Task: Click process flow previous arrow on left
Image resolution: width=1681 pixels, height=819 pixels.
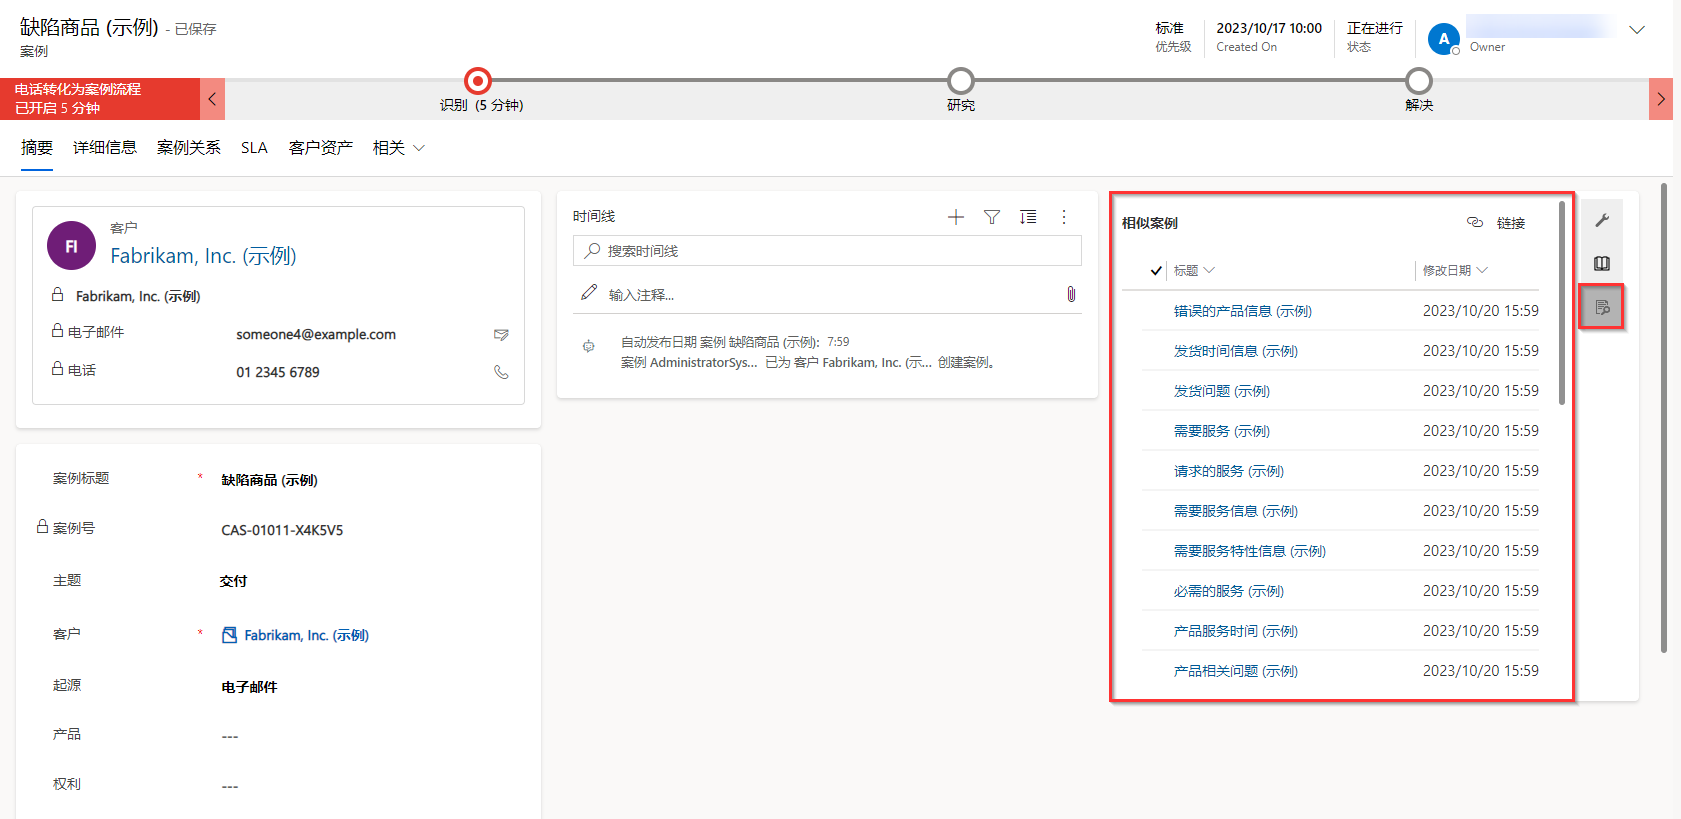Action: tap(212, 99)
